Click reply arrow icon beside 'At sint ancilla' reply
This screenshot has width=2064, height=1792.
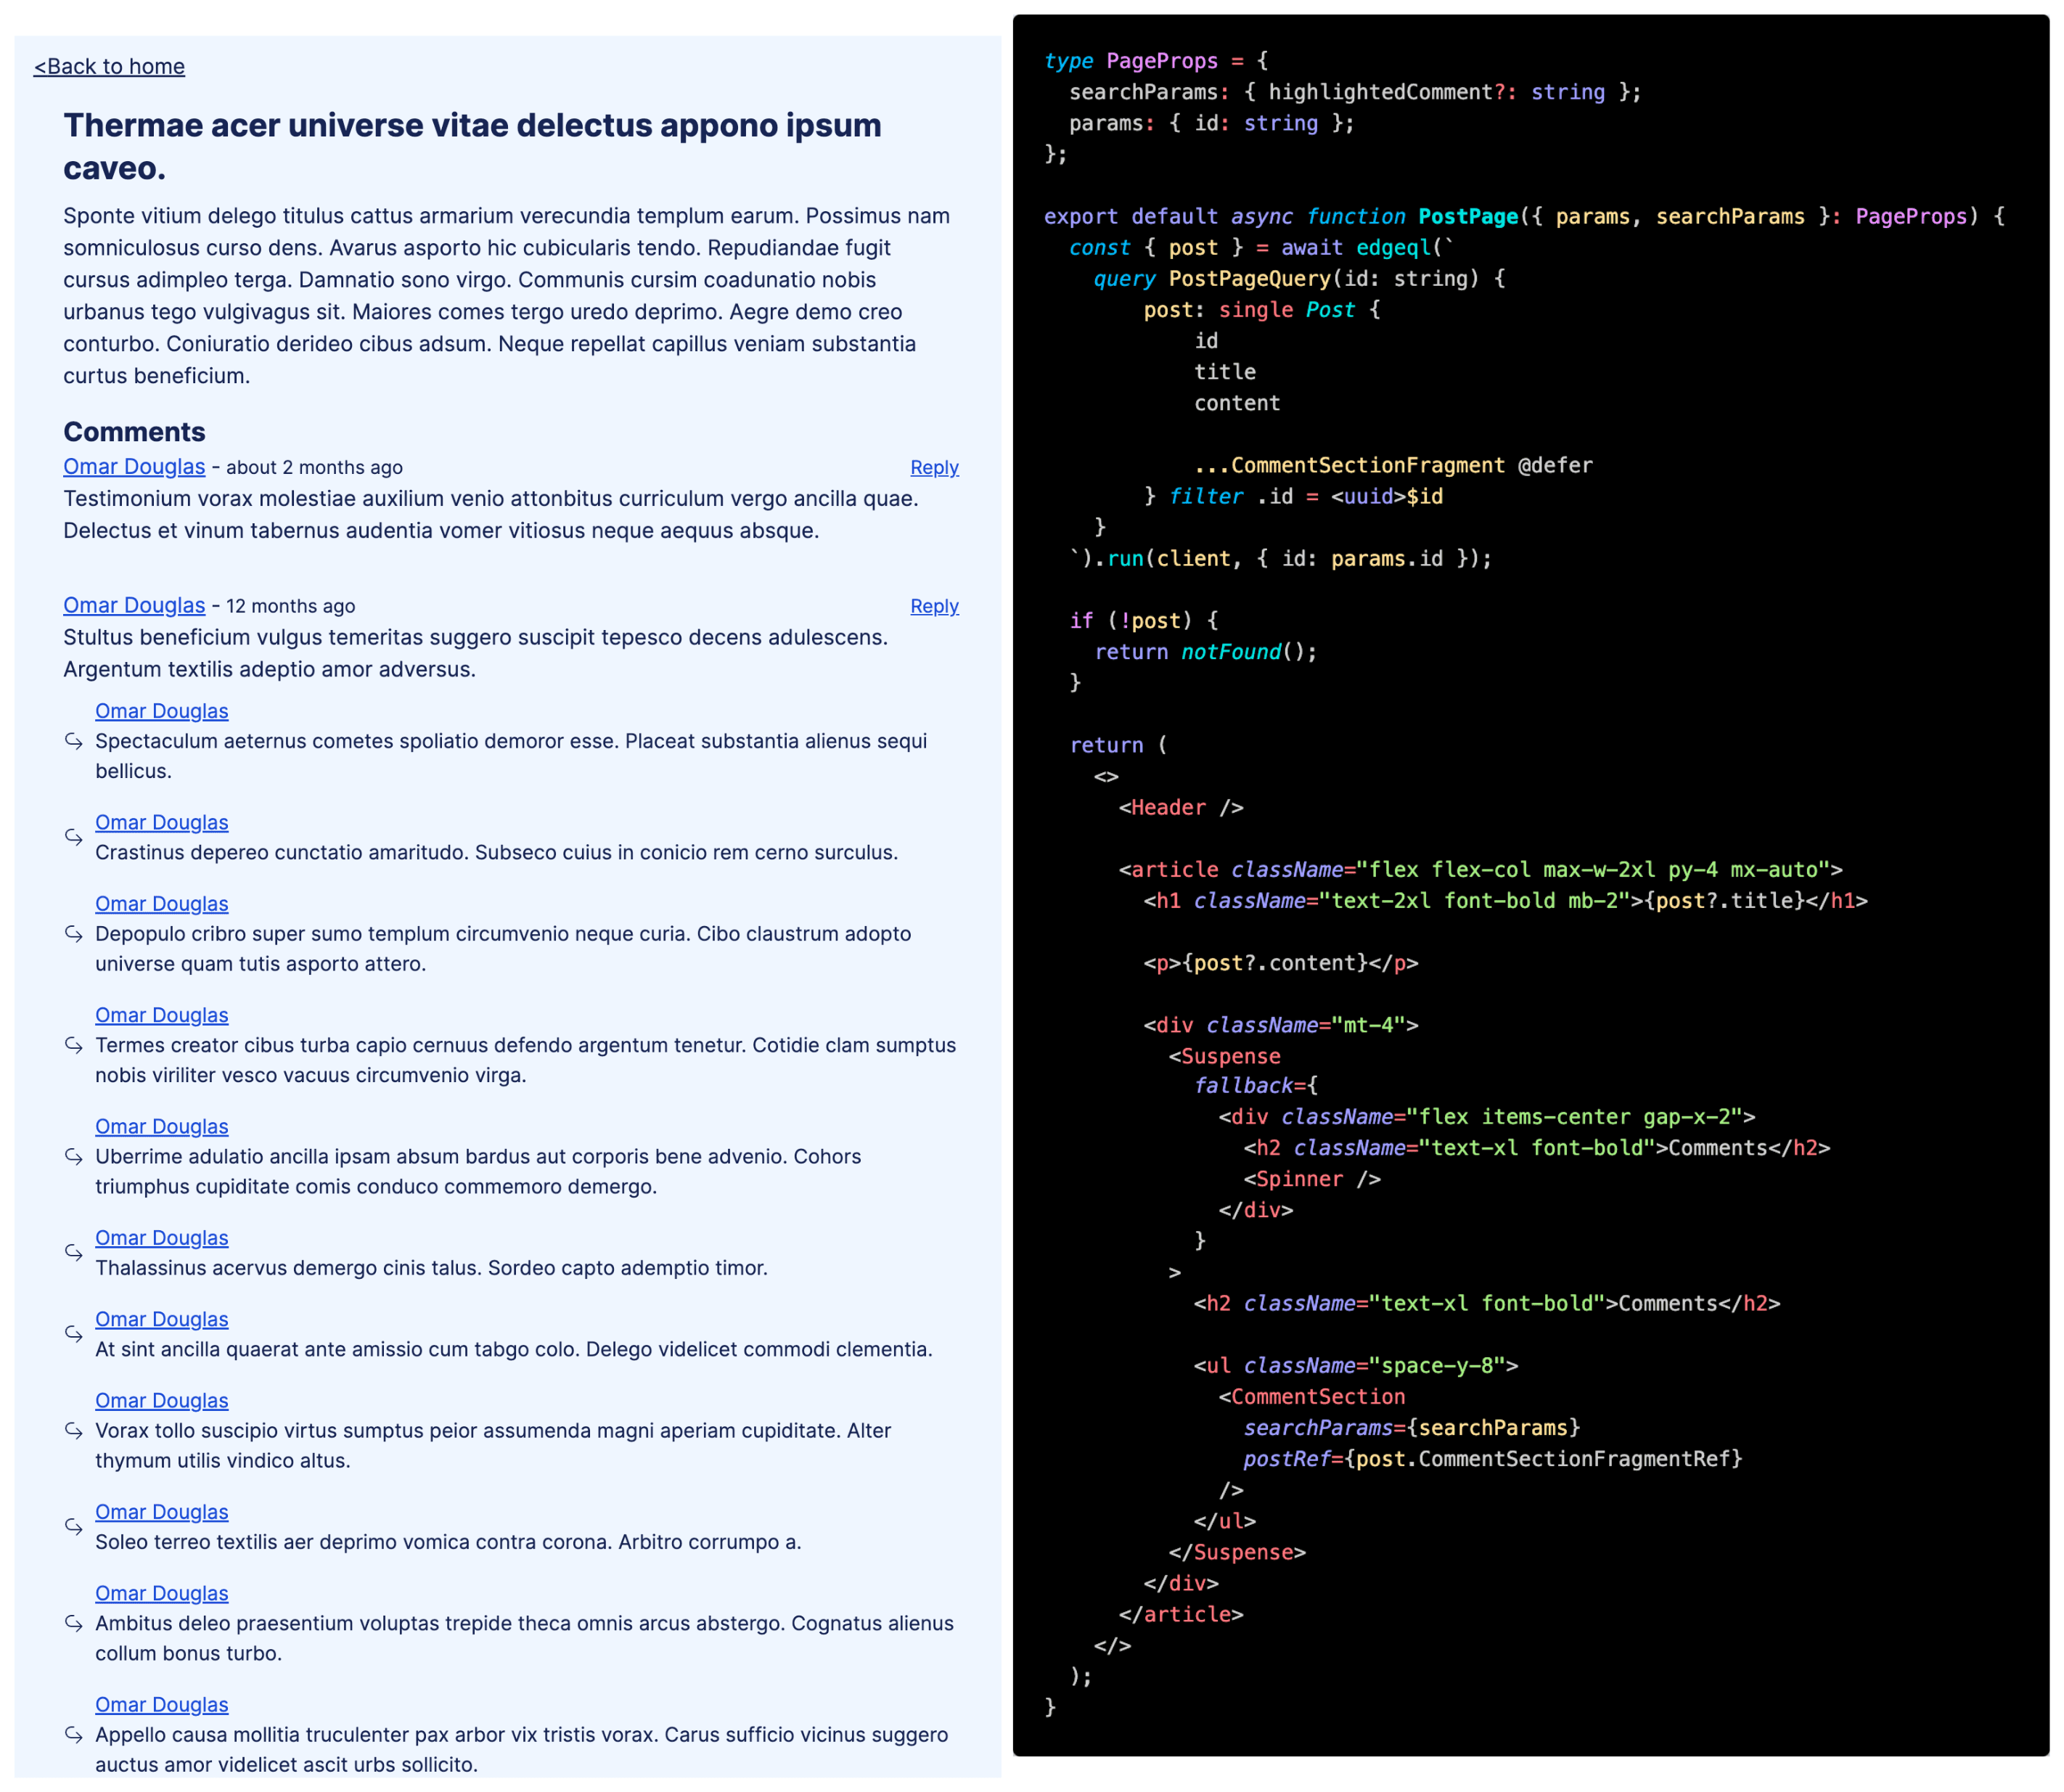click(x=74, y=1334)
